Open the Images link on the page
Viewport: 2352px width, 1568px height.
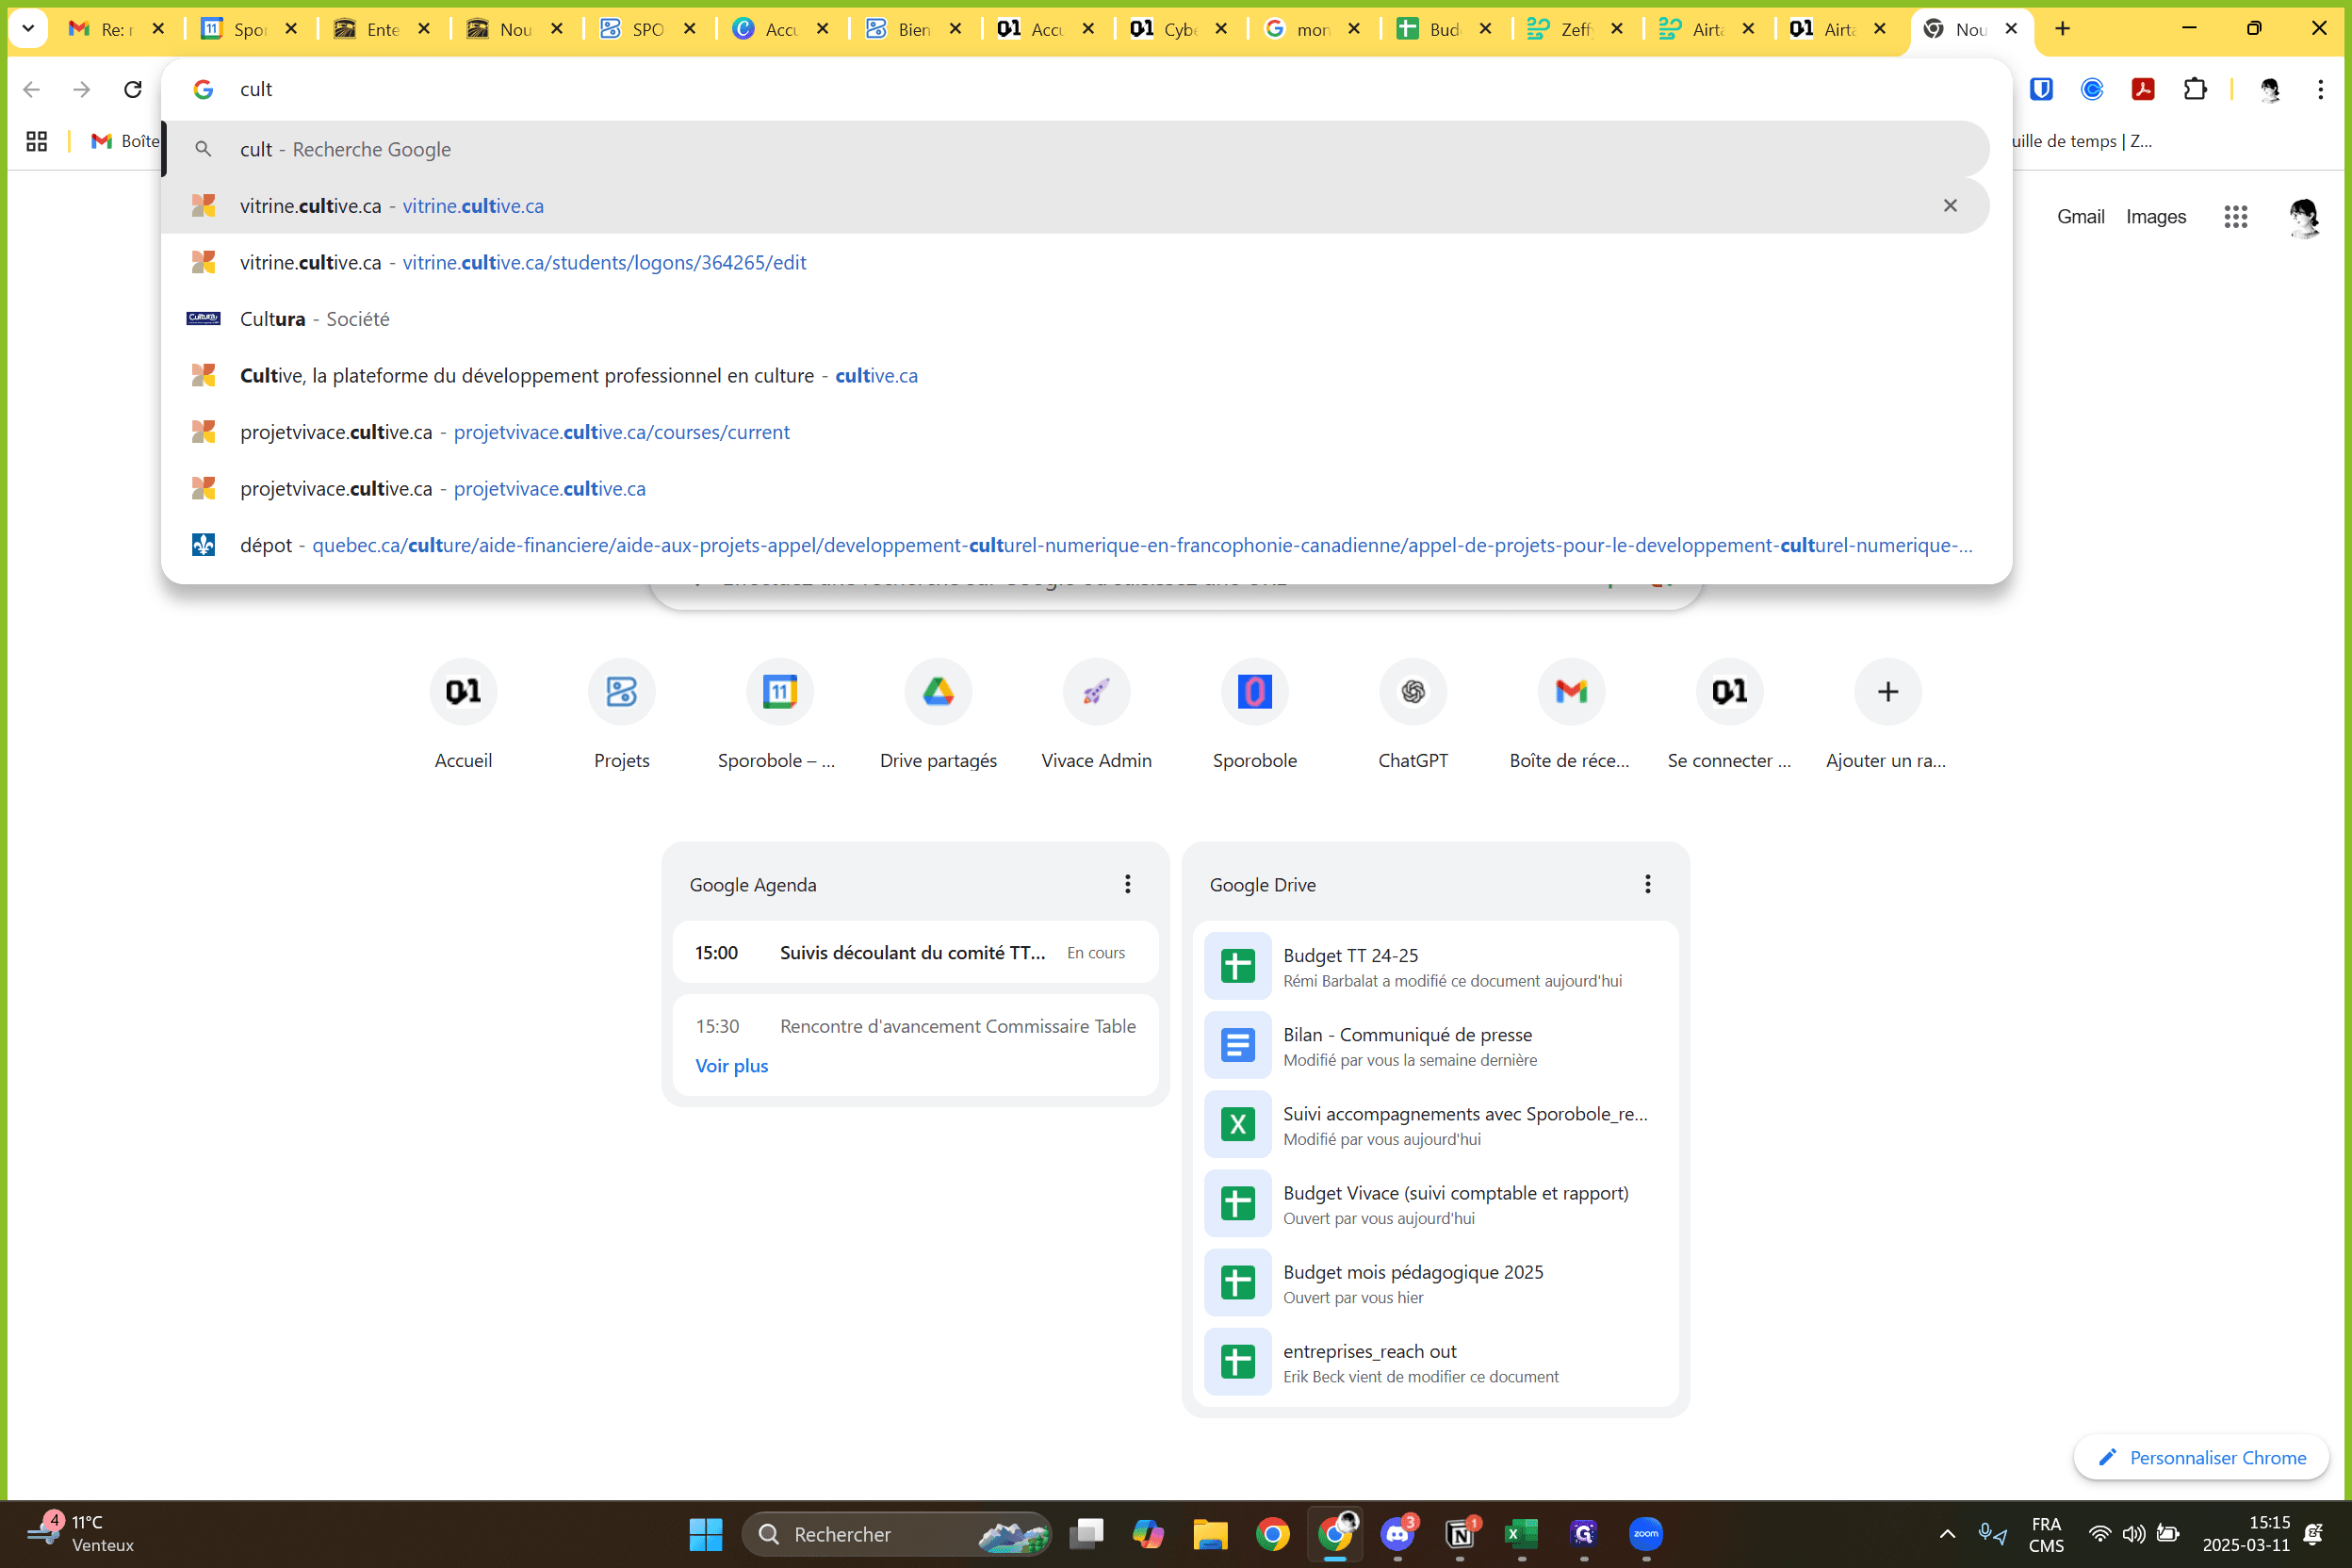click(2155, 216)
